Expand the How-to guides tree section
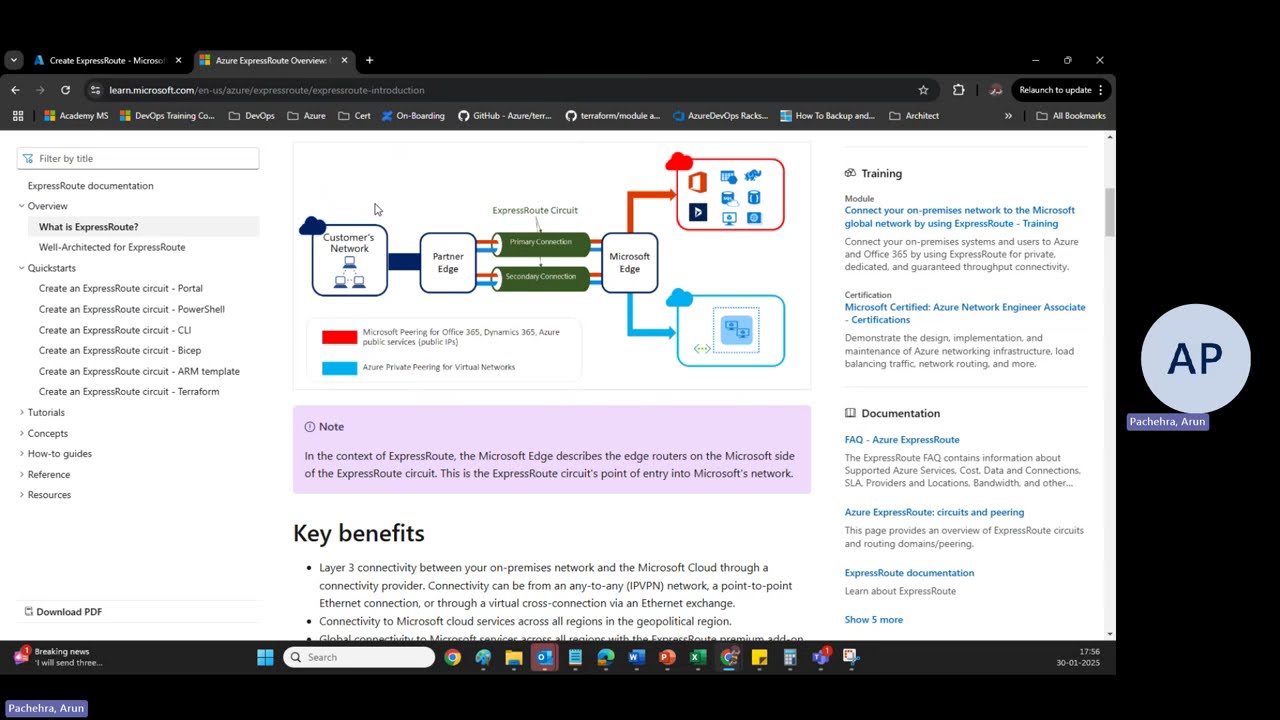The width and height of the screenshot is (1280, 720). tap(22, 454)
